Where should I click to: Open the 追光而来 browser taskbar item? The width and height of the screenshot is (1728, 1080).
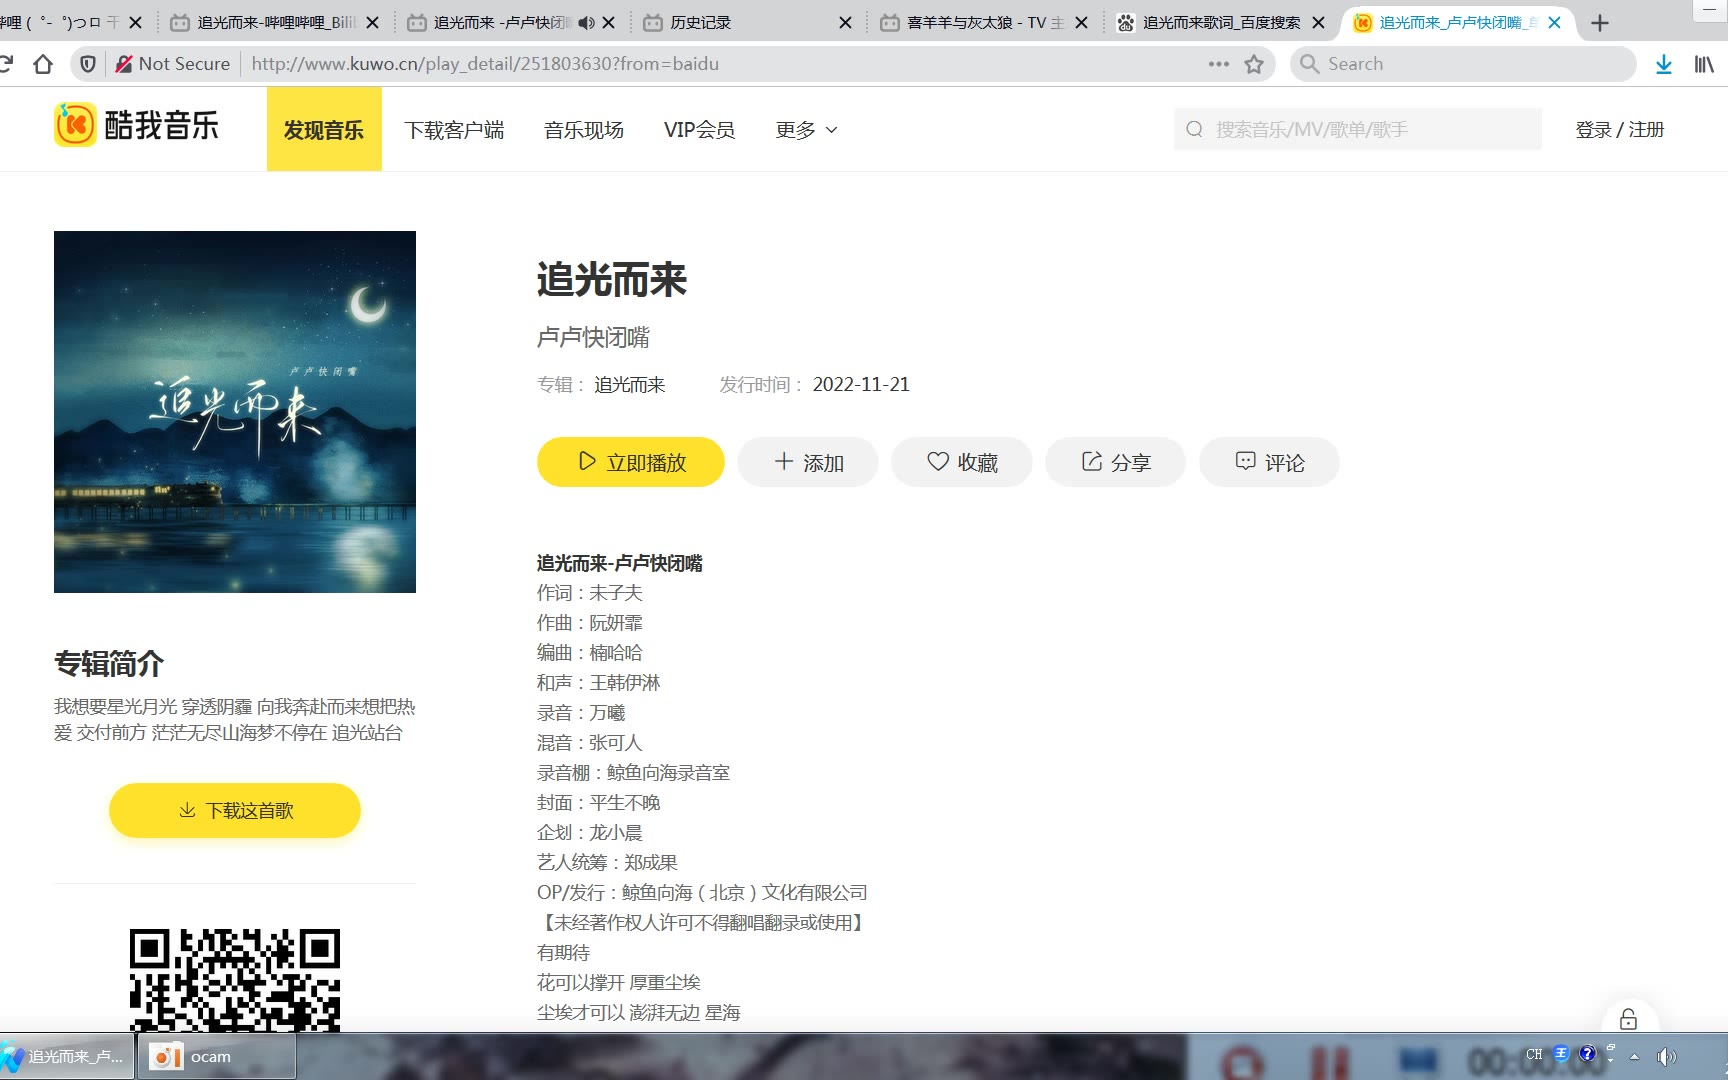point(66,1057)
